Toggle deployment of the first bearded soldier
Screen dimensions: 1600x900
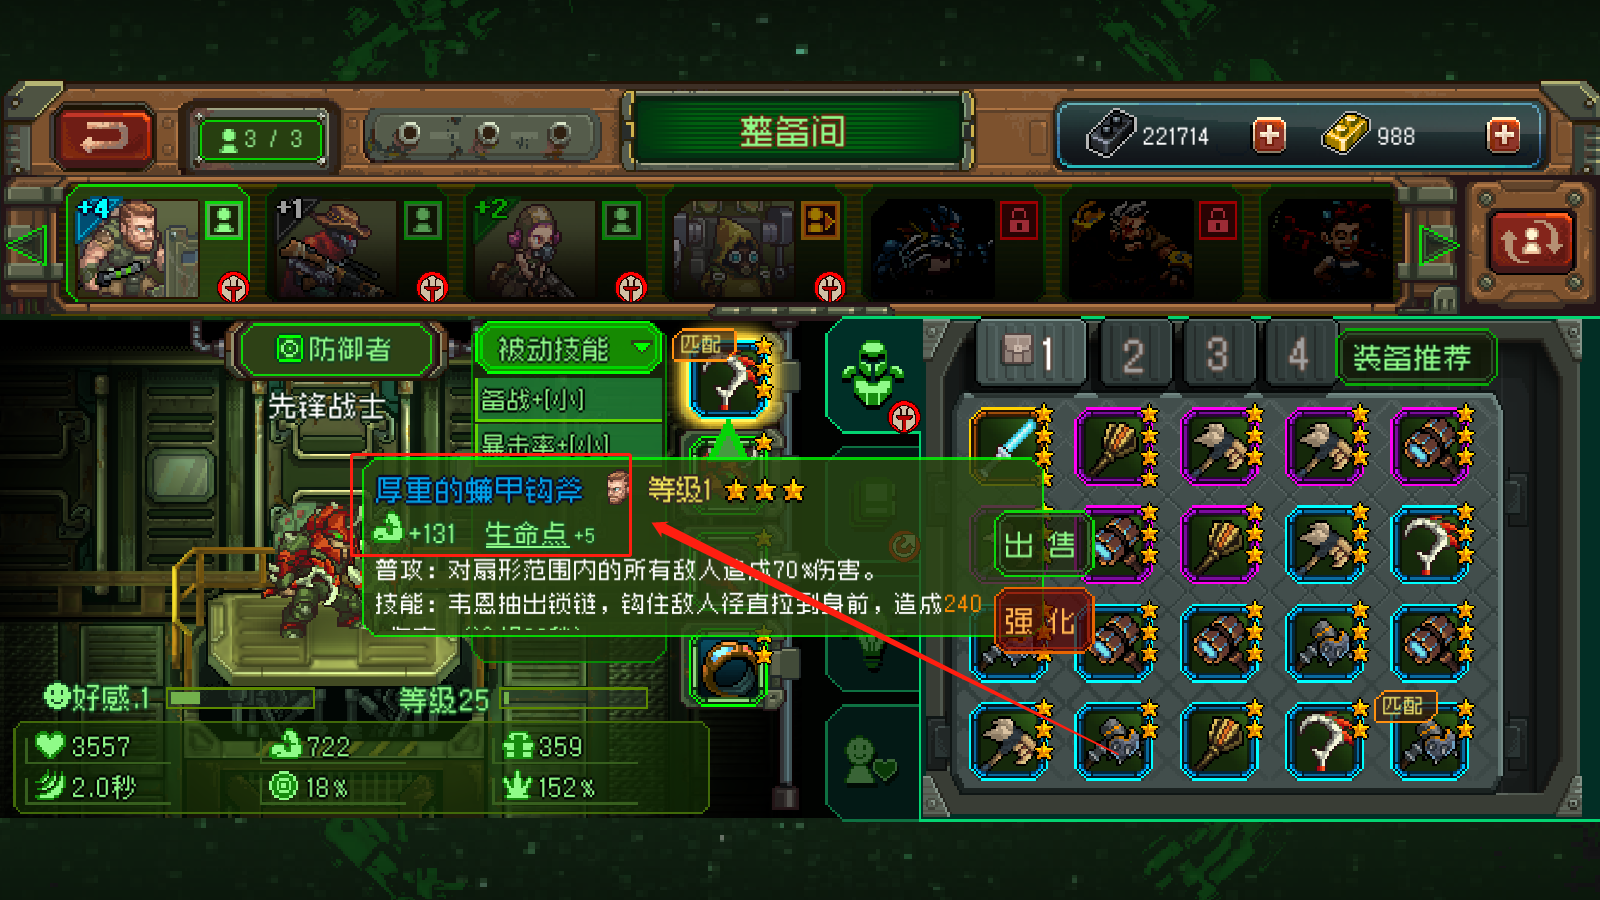224,221
